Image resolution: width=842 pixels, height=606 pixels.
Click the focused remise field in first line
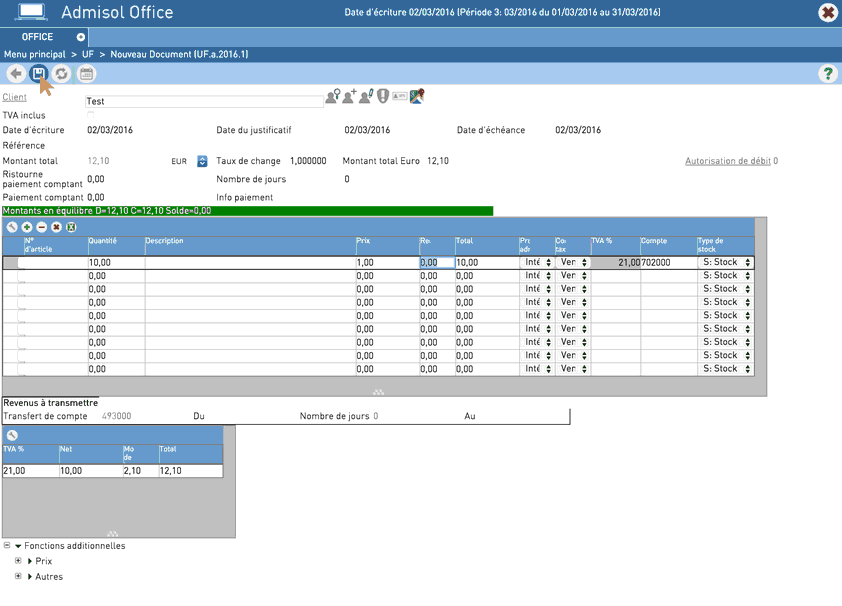click(437, 262)
